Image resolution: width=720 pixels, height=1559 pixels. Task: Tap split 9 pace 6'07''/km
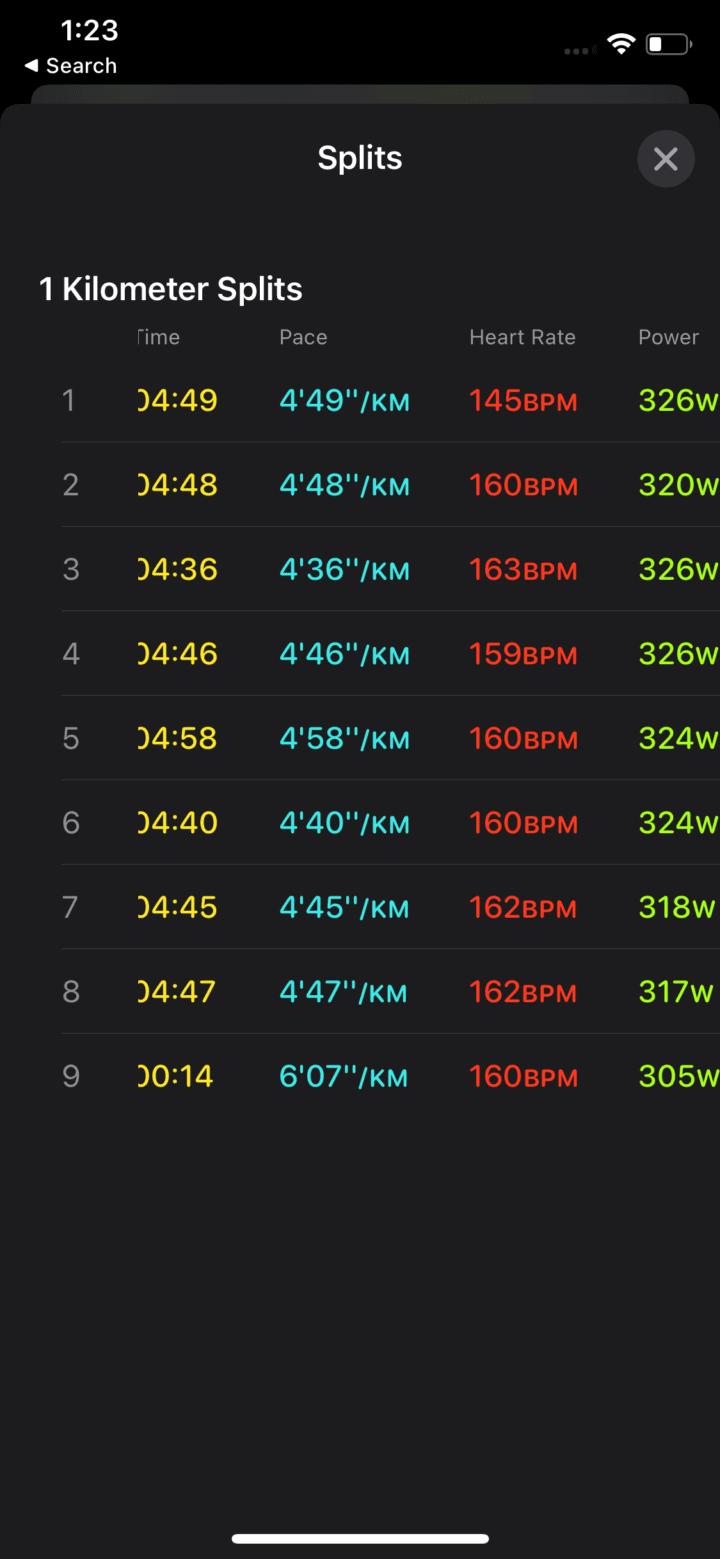[344, 1076]
